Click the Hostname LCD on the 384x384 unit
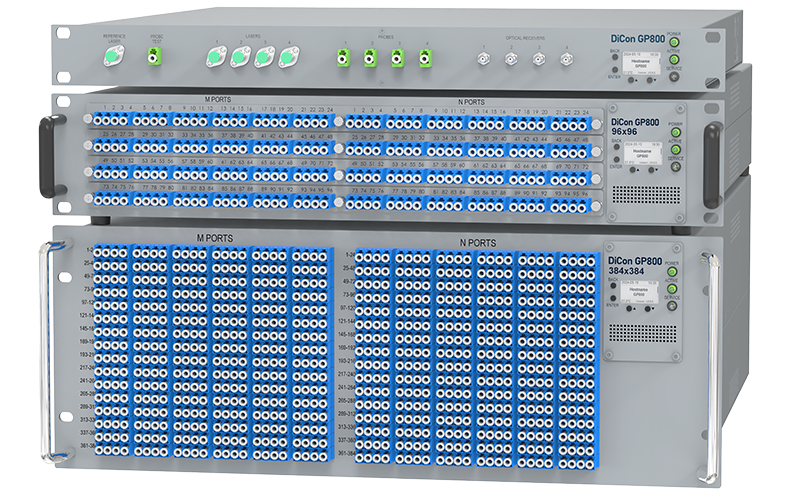This screenshot has width=800, height=500. (639, 292)
